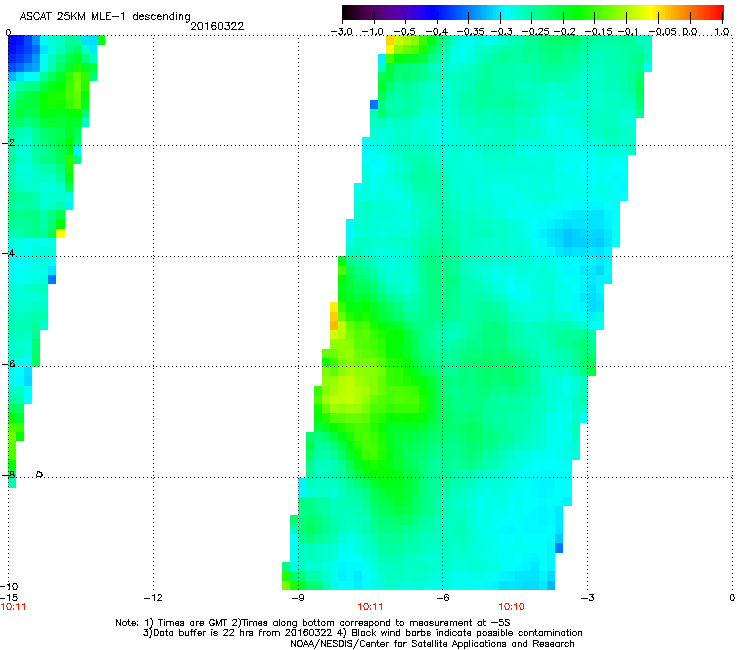This screenshot has width=740, height=650.
Task: Click the NOAA/NESDIS credit line
Action: [432, 644]
